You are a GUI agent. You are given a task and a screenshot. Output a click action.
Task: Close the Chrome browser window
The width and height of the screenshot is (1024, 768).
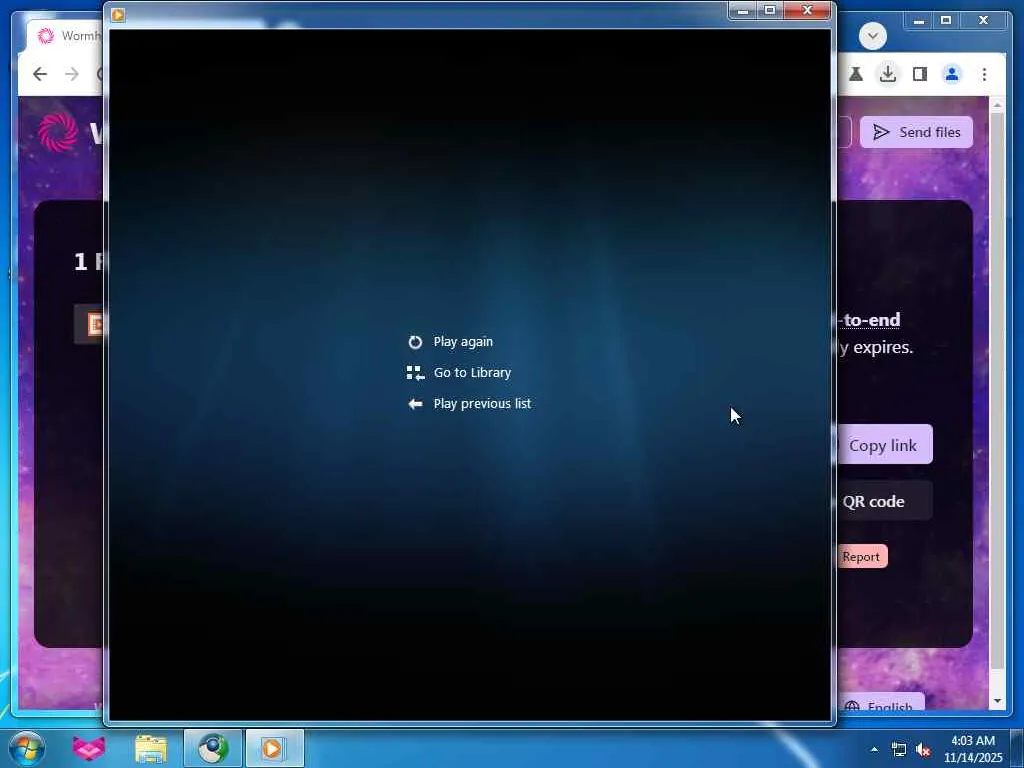(984, 21)
